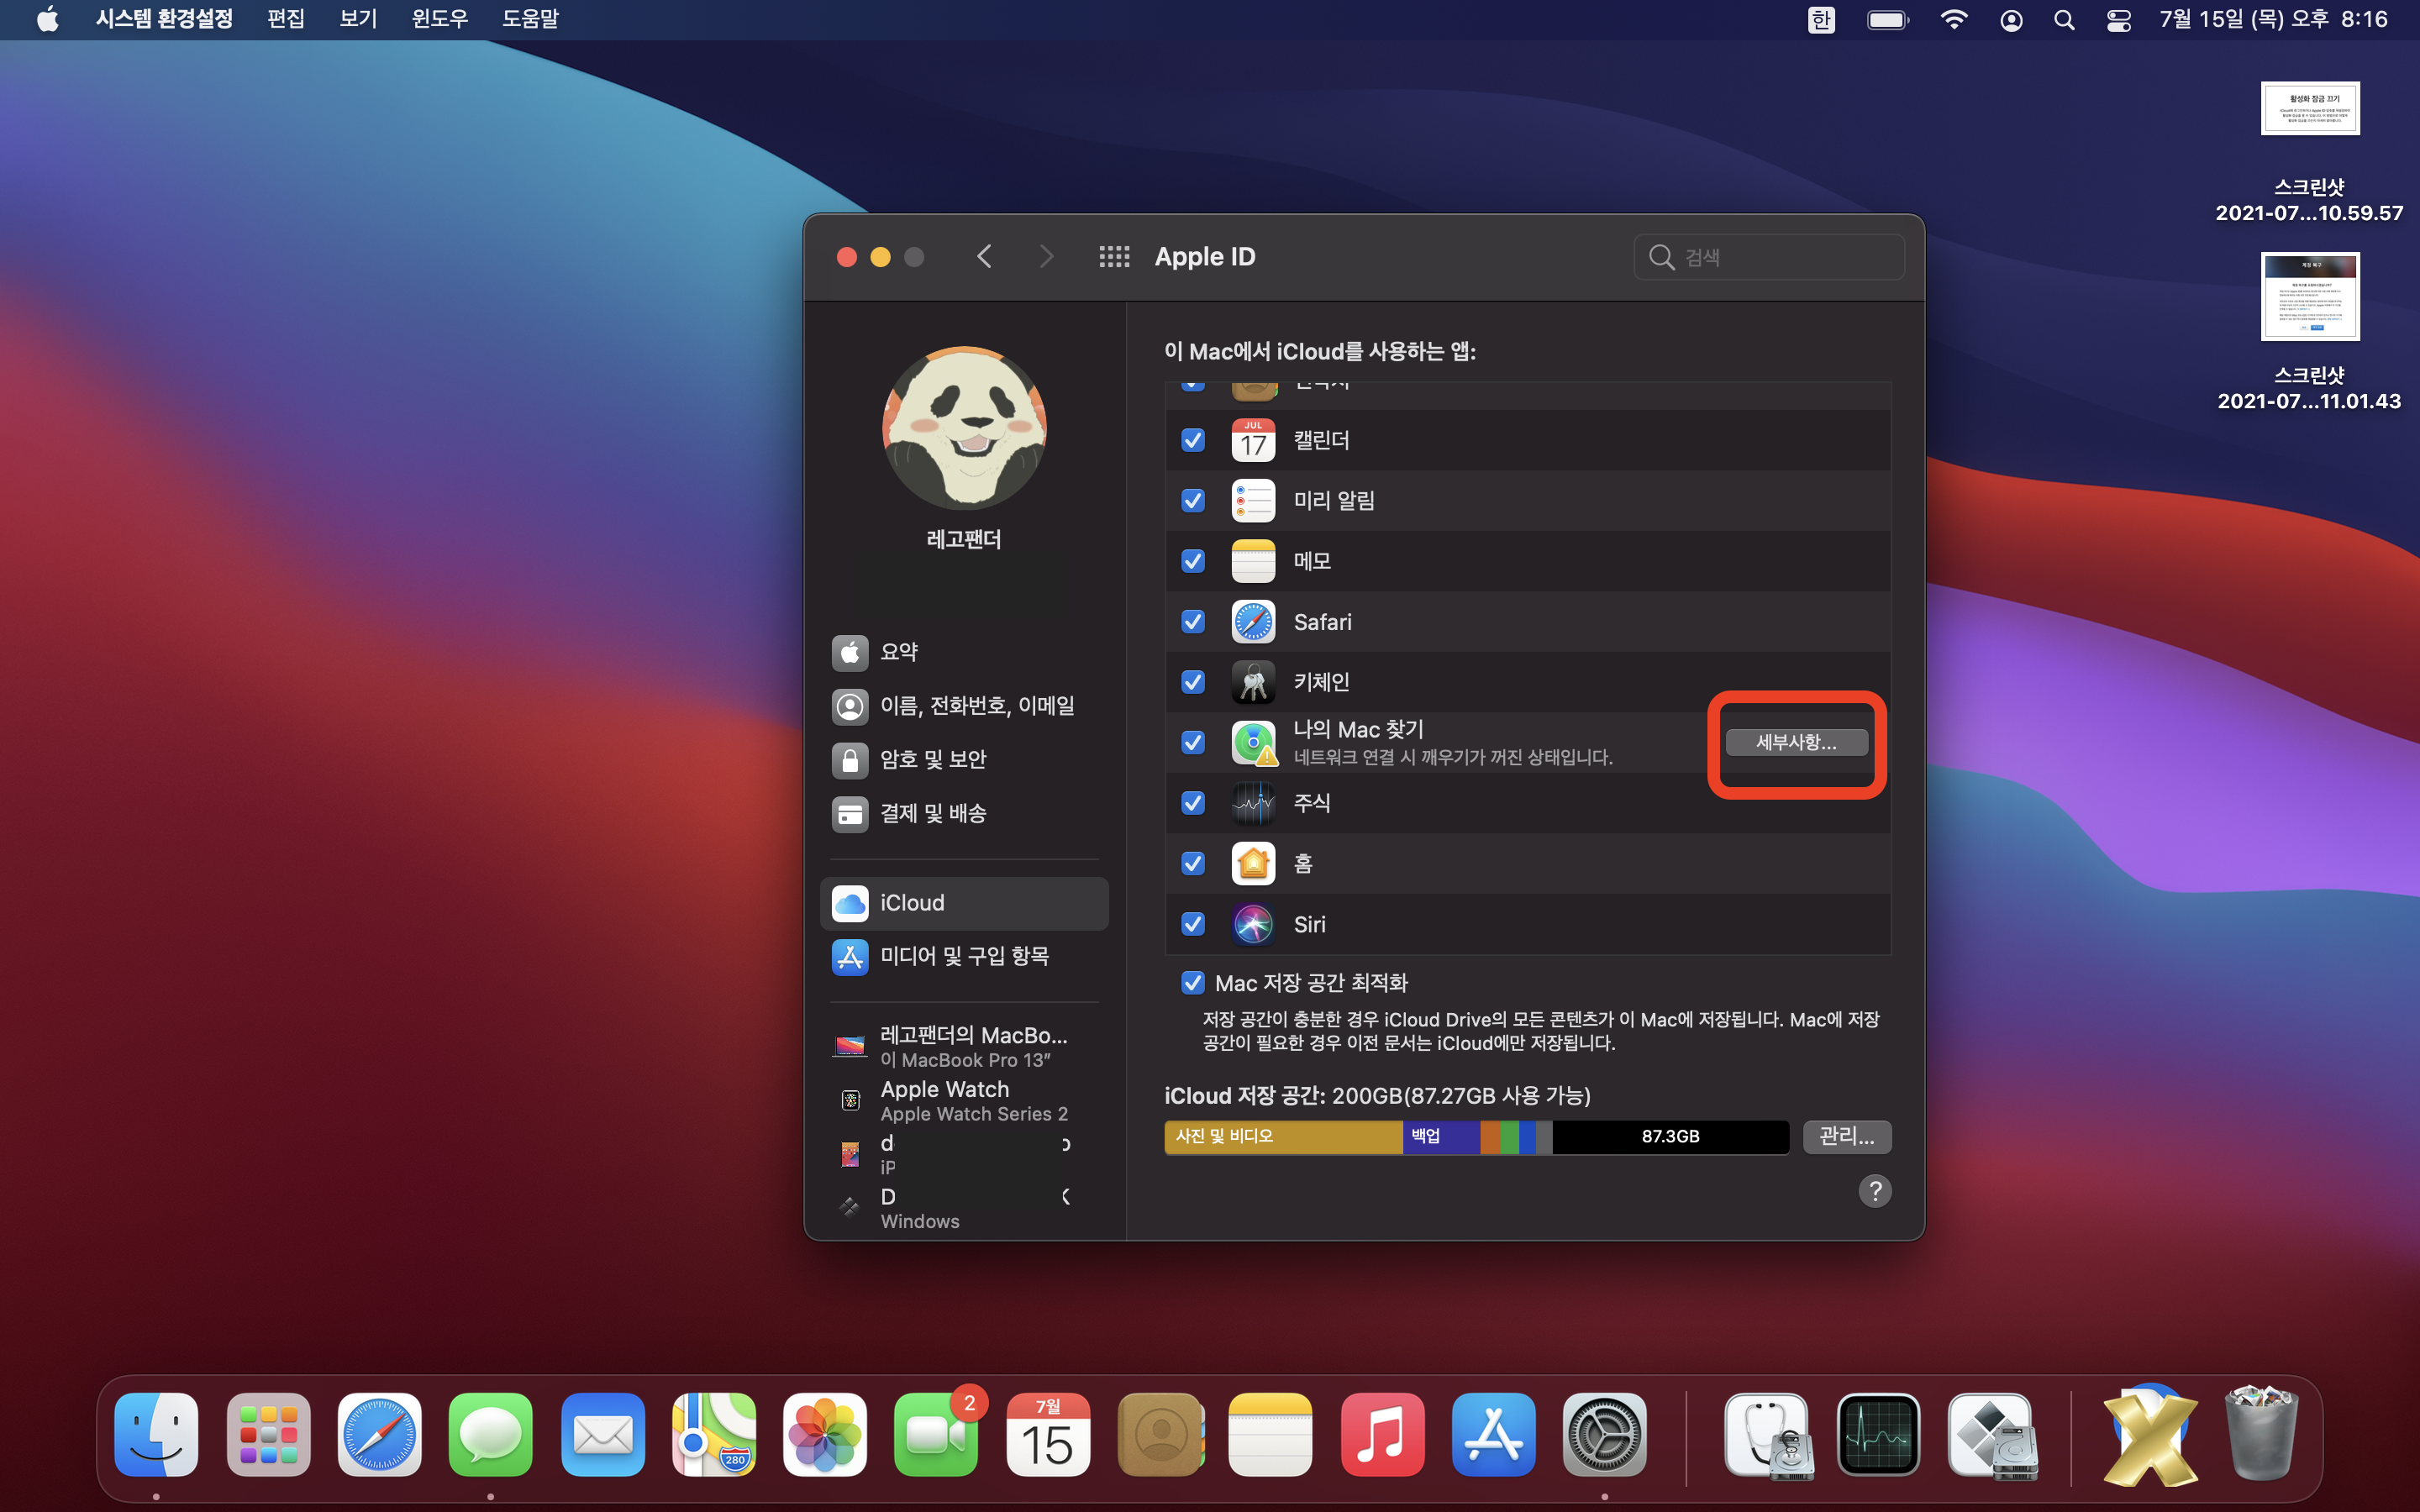Screen dimensions: 2420x1512
Task: Disable Mac 저장 공간 최적화 checkbox
Action: click(x=1193, y=983)
